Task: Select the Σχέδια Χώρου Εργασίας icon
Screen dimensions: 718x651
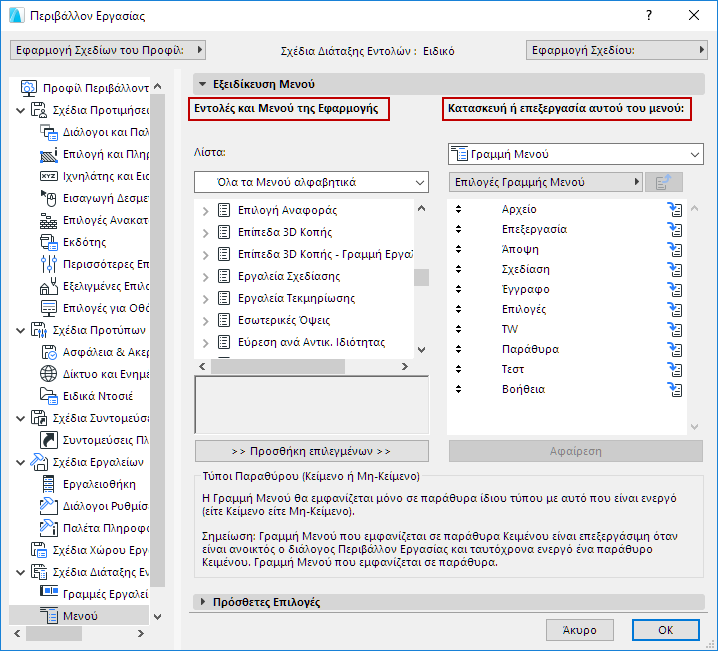Action: pos(39,550)
